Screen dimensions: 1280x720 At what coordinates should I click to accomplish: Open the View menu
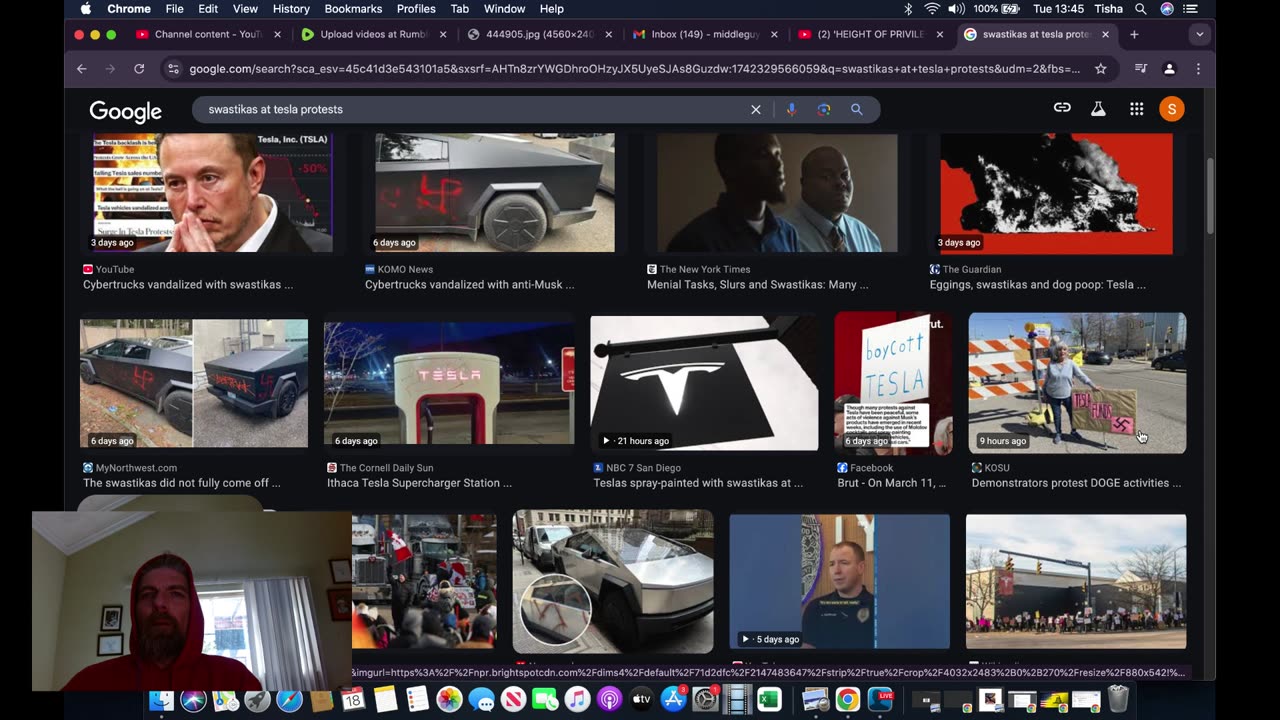coord(245,9)
